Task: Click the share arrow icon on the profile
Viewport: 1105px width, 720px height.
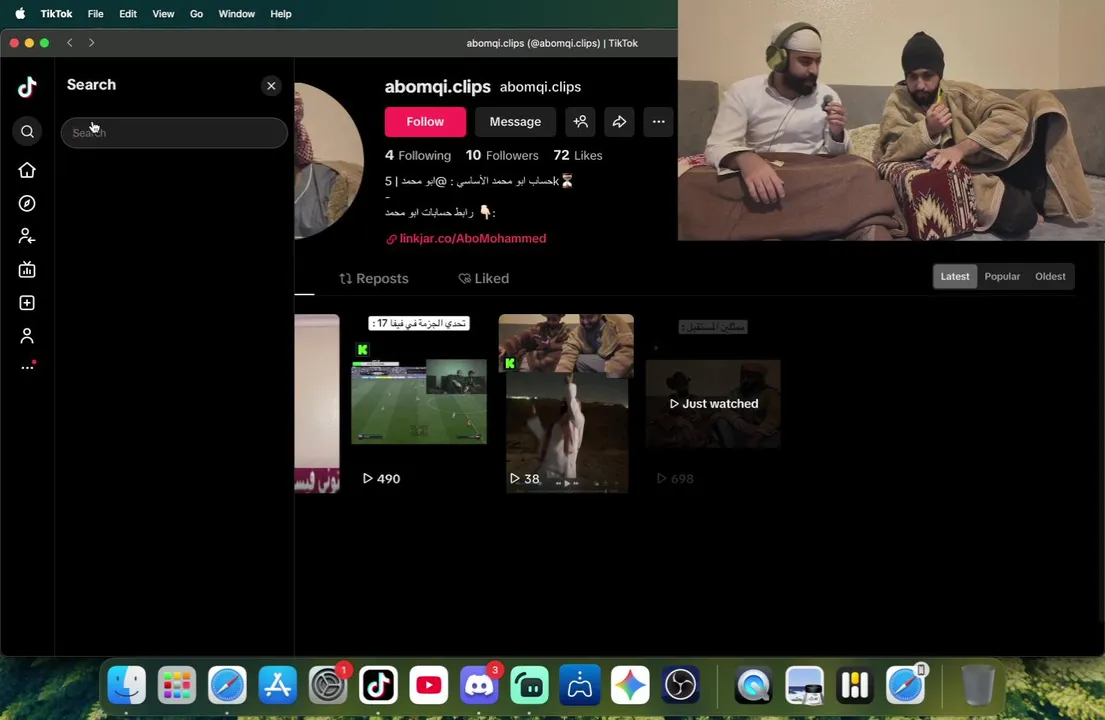Action: click(x=619, y=122)
